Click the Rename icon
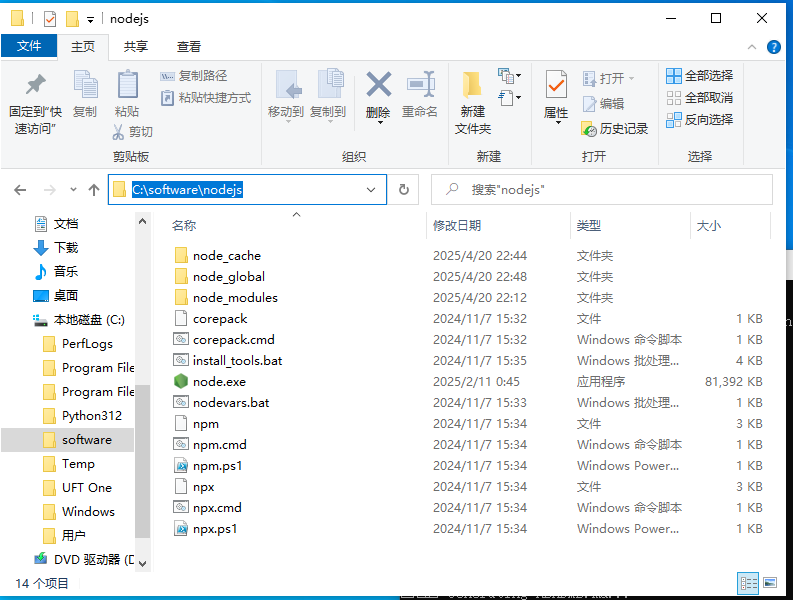Screen dimensions: 793x600 420,84
